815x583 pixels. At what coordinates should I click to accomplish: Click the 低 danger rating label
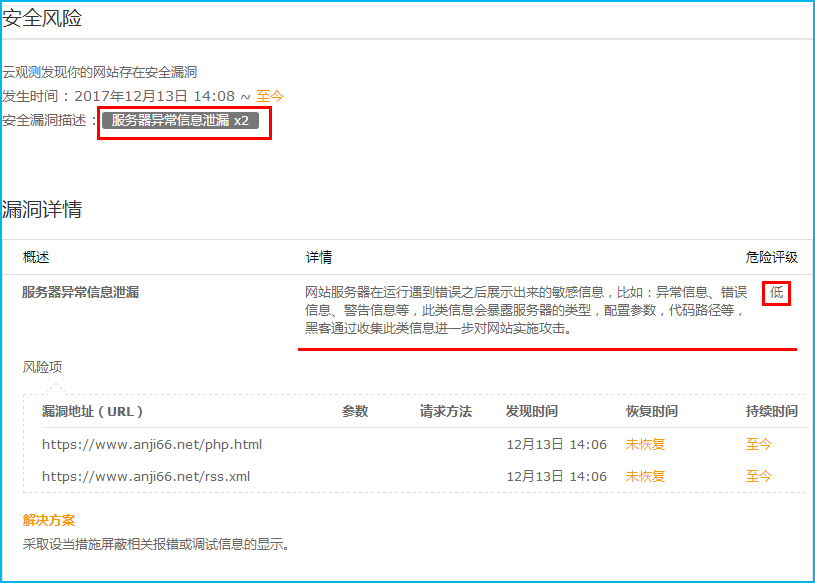(776, 292)
